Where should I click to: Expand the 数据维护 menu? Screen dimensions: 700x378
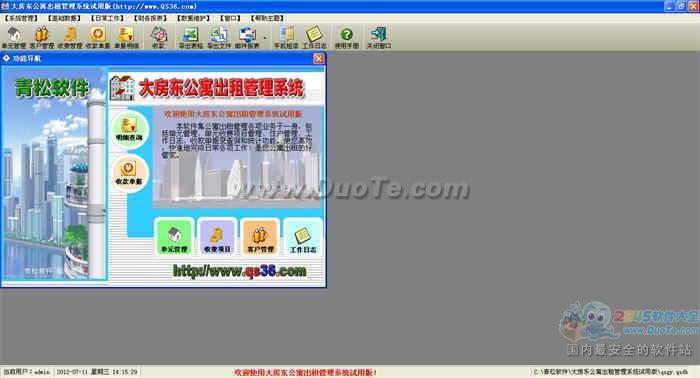(193, 18)
